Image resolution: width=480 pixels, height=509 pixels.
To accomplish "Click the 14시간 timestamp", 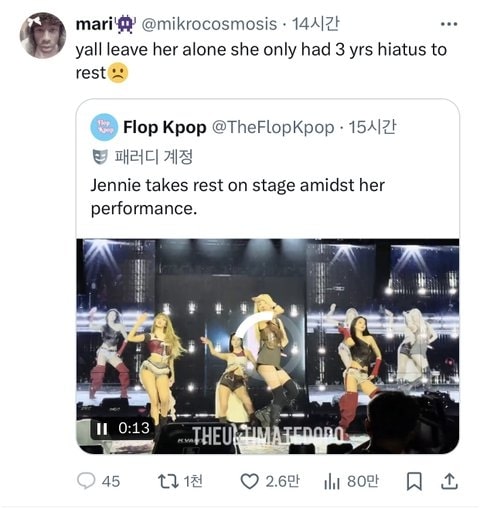I will [x=315, y=24].
